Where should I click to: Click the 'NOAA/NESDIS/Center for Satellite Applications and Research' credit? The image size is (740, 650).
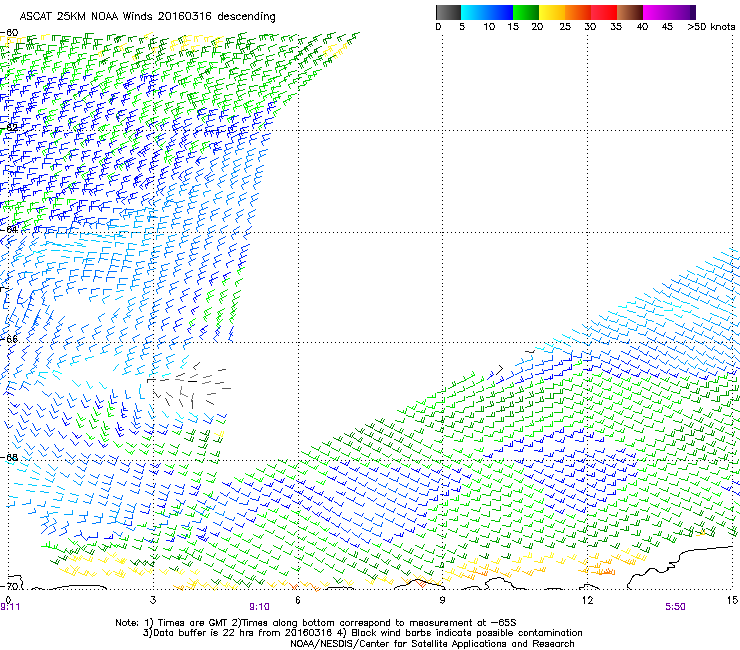pos(432,644)
